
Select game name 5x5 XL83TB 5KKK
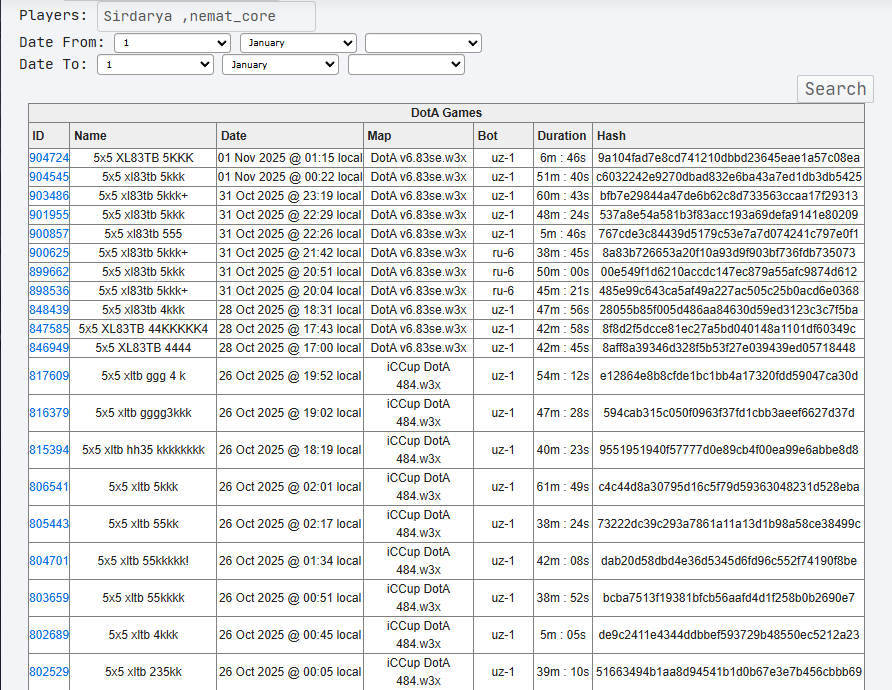coord(143,158)
